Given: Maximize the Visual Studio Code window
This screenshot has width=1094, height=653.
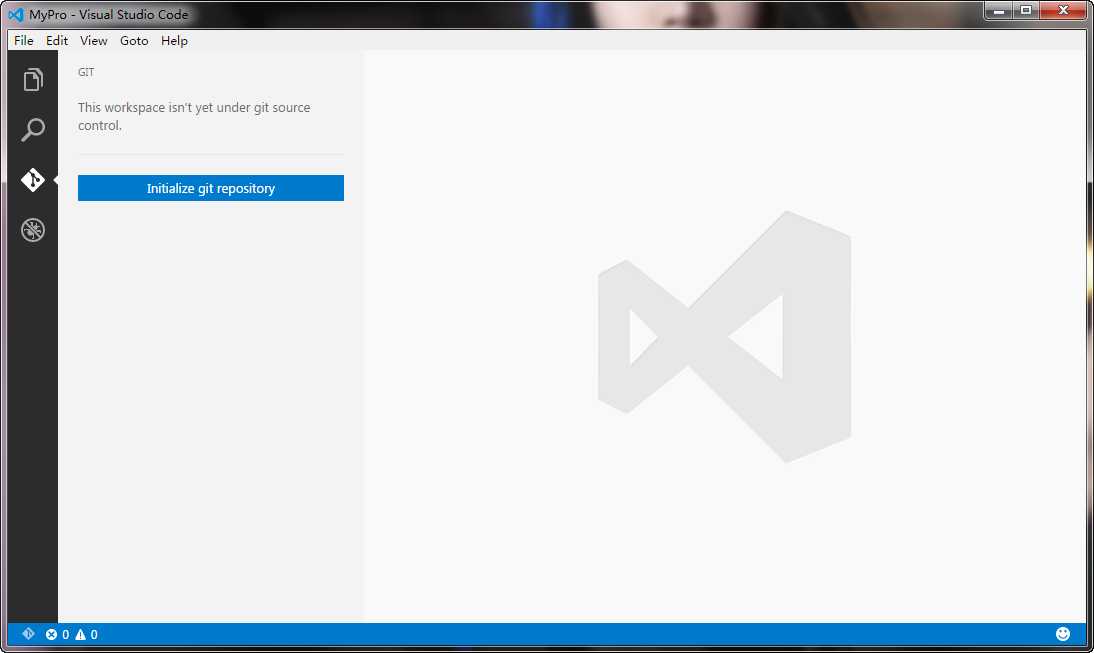Looking at the screenshot, I should pyautogui.click(x=1026, y=10).
